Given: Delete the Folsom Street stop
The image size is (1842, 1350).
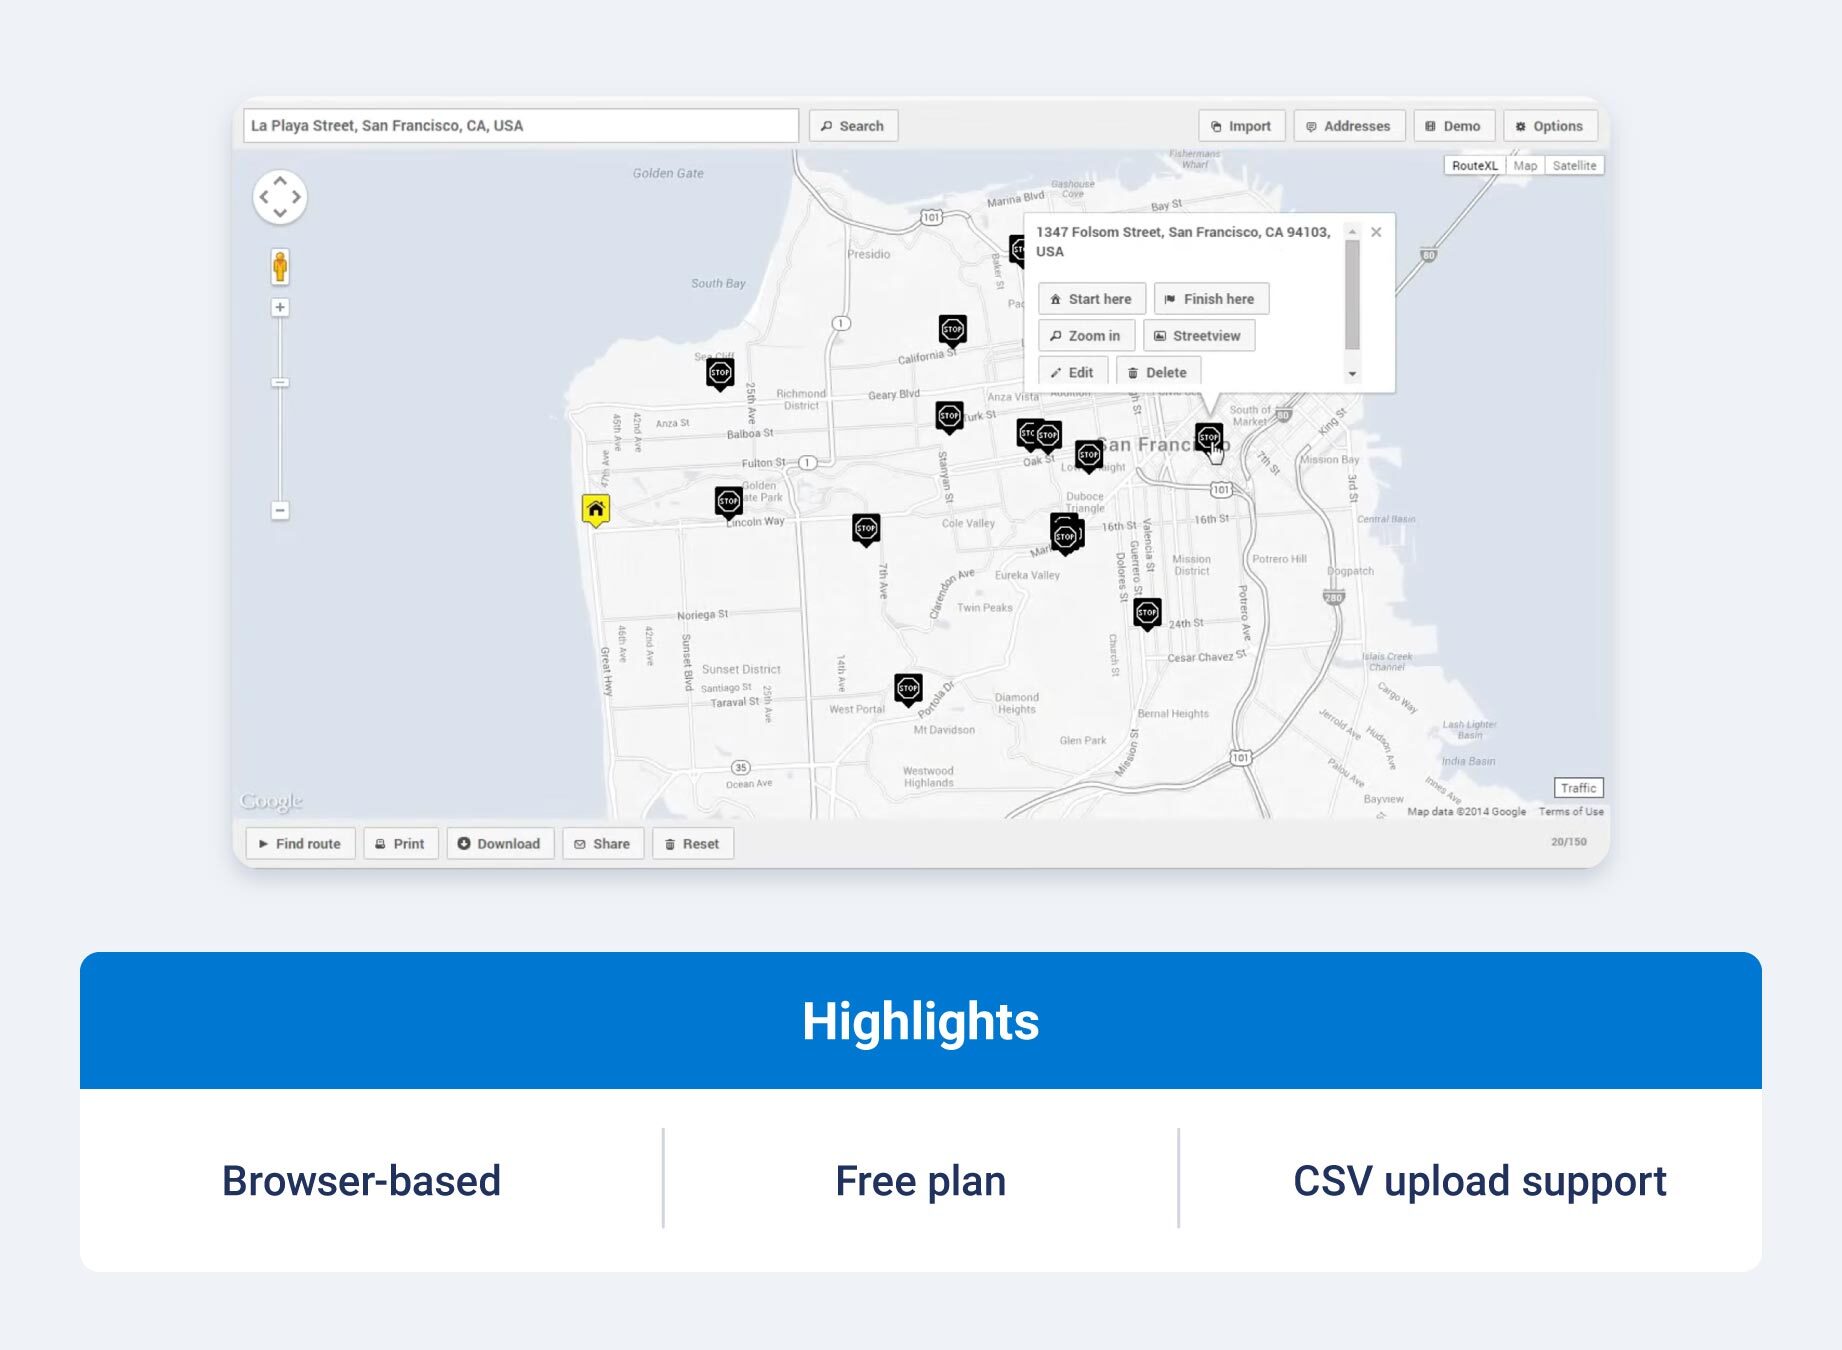Looking at the screenshot, I should 1158,372.
